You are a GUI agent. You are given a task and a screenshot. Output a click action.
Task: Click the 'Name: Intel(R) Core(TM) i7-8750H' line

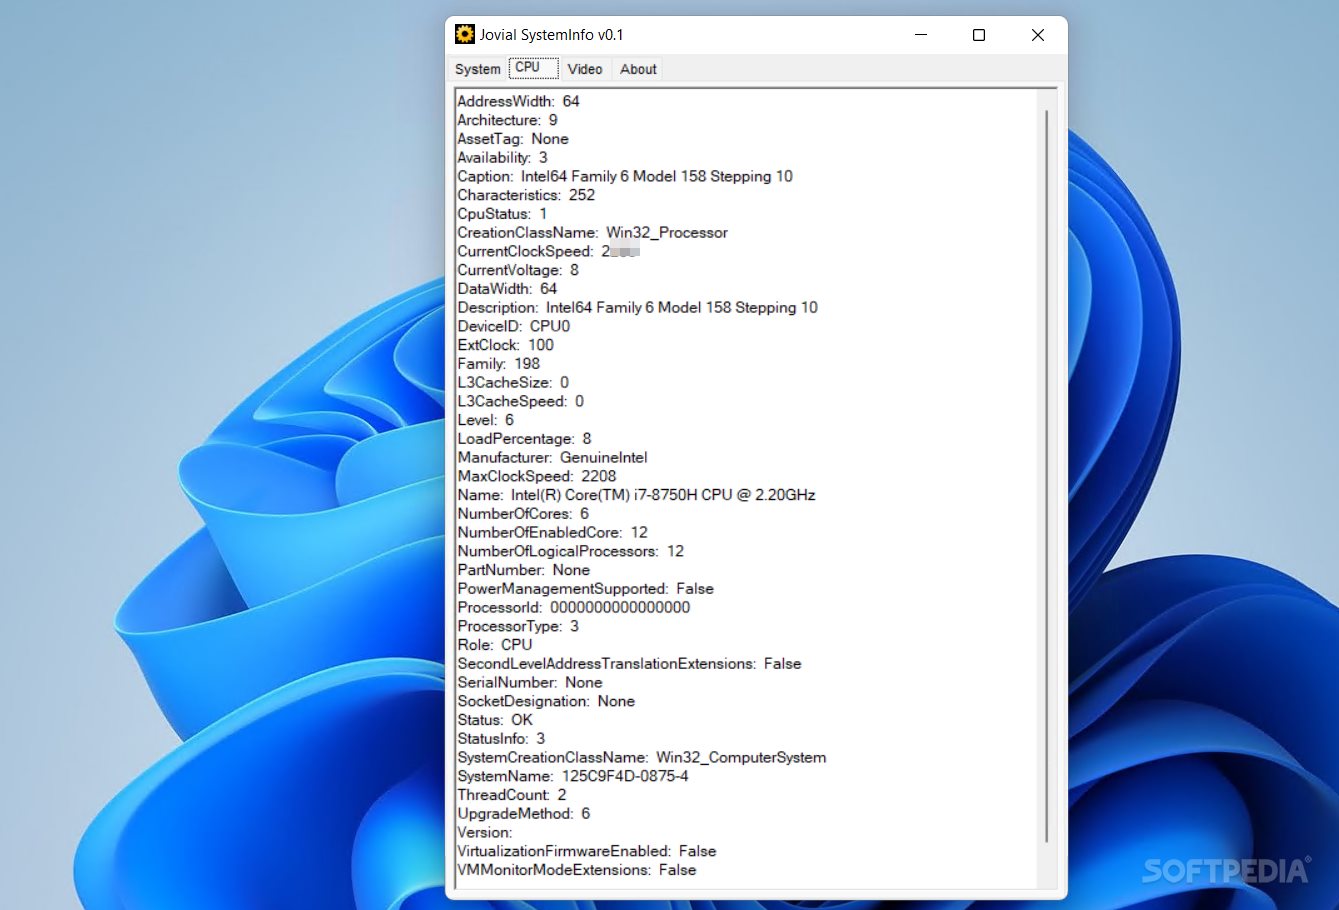point(636,495)
